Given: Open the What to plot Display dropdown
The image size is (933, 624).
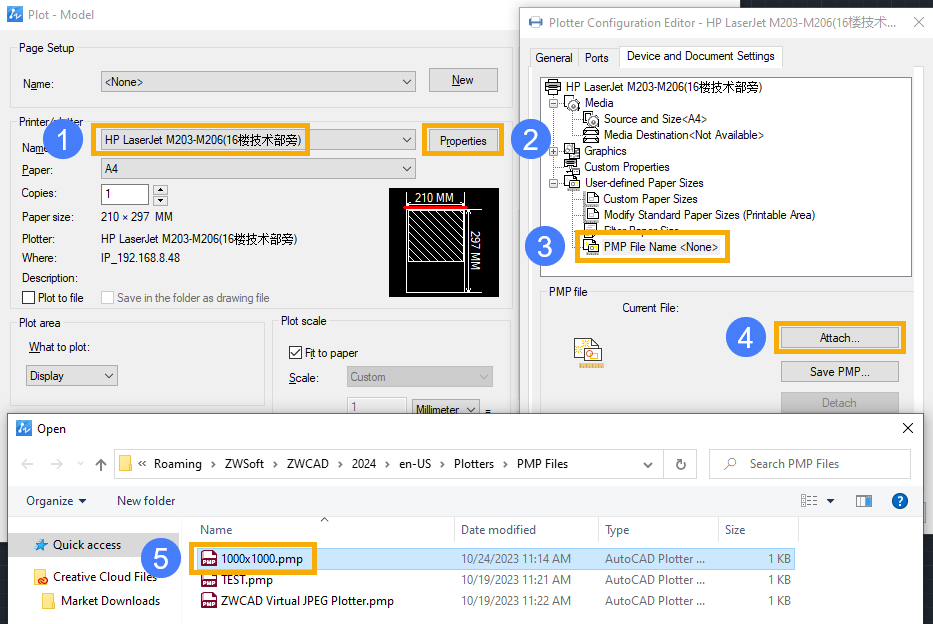Looking at the screenshot, I should pos(72,376).
